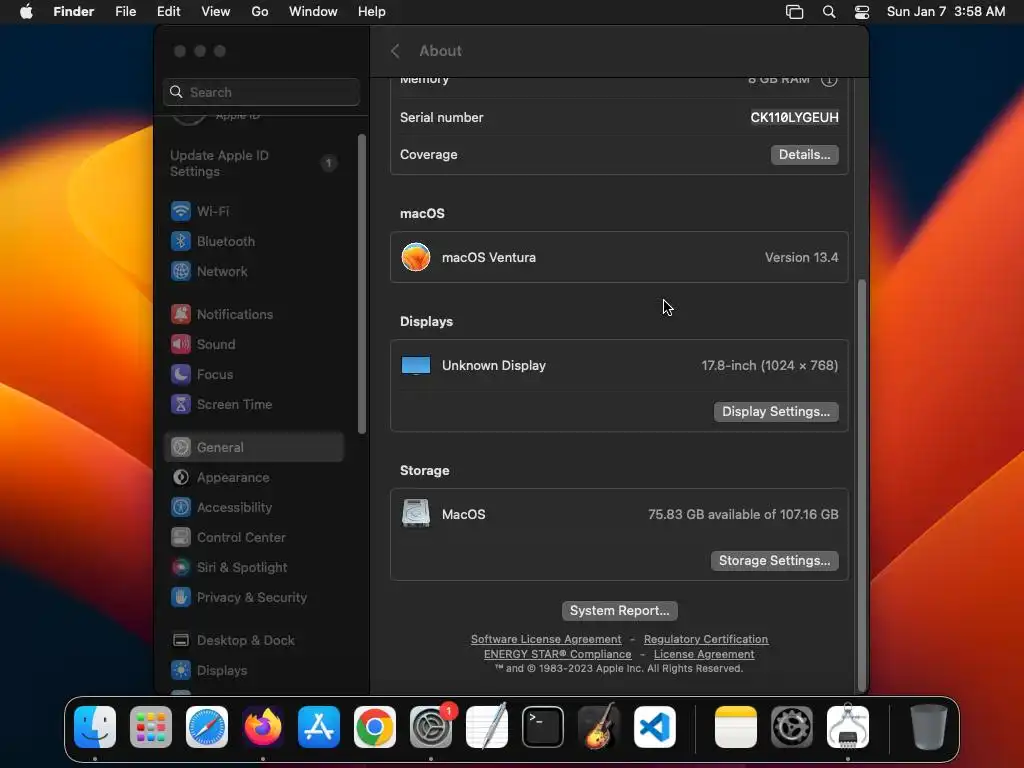
Task: Click the System Report button
Action: [619, 611]
